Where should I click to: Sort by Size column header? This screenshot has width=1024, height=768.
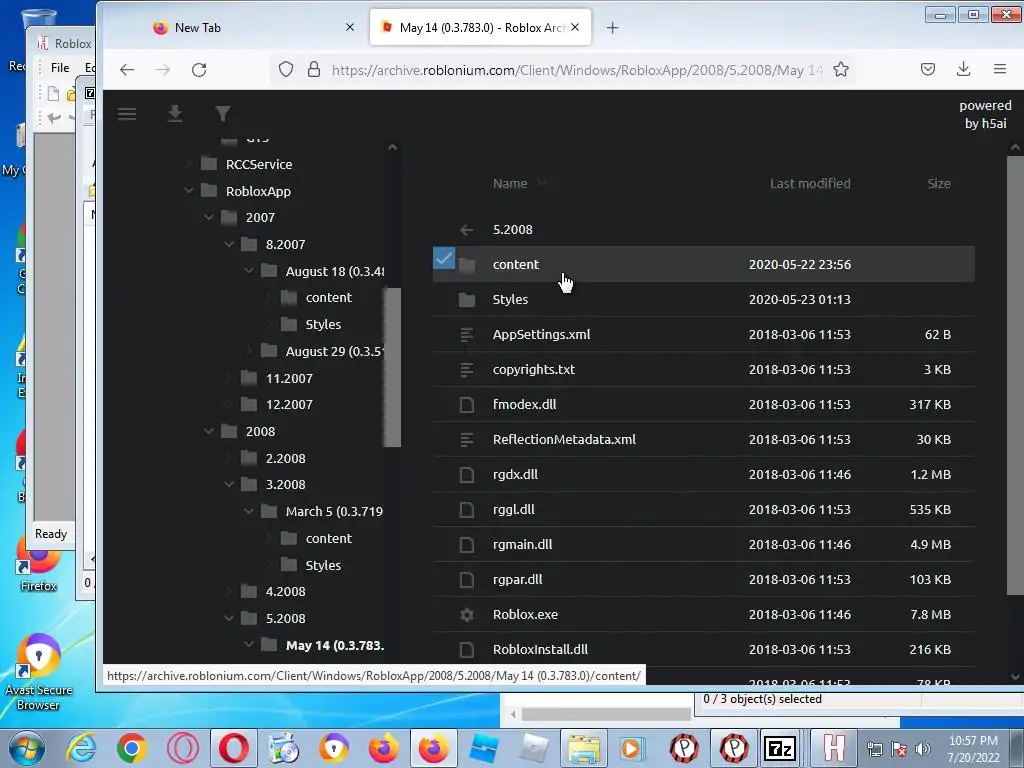pos(938,184)
